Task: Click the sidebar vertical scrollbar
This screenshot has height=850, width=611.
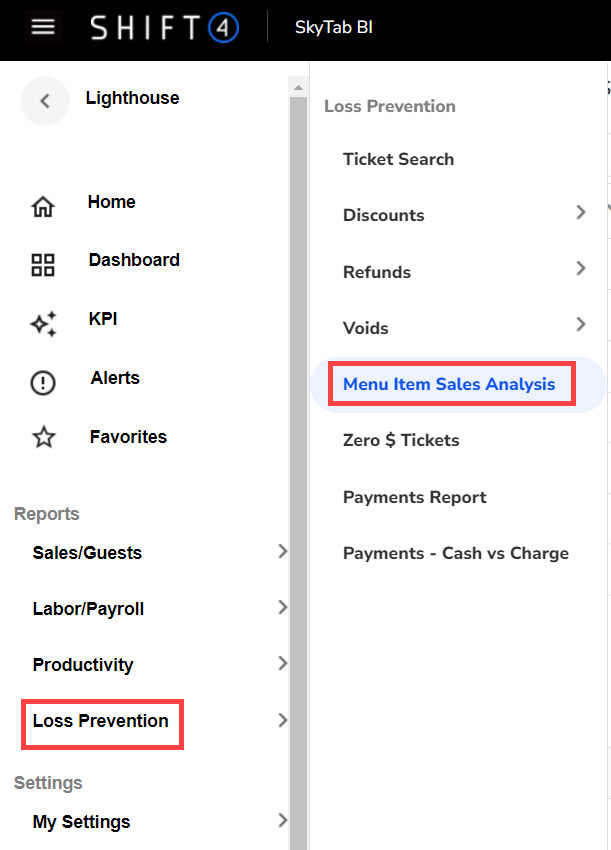Action: pyautogui.click(x=298, y=450)
